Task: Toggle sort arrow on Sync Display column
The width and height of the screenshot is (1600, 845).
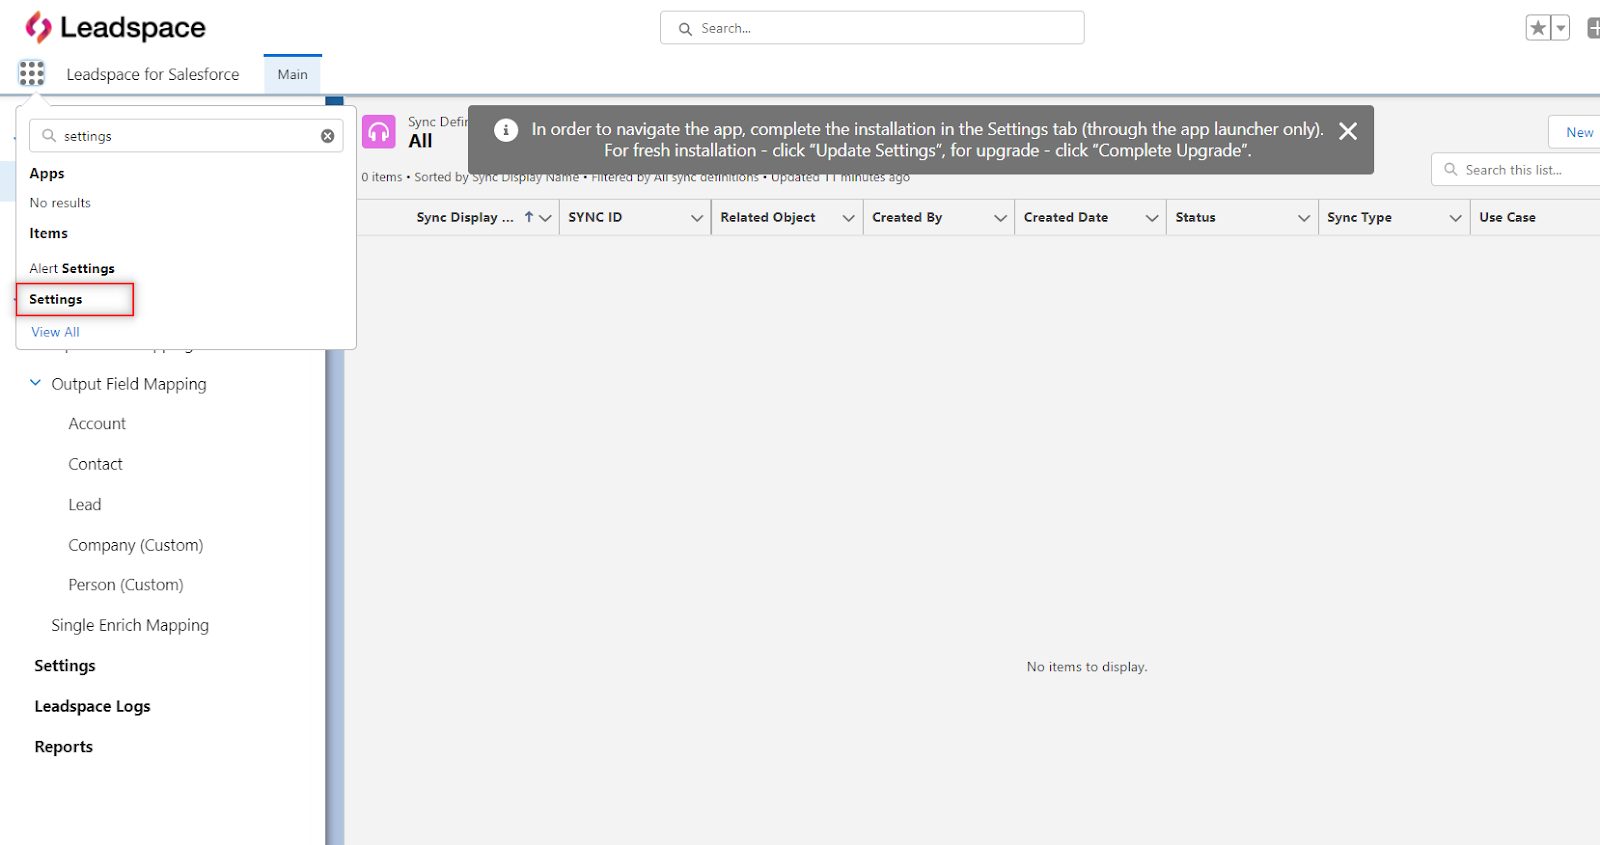Action: (x=529, y=217)
